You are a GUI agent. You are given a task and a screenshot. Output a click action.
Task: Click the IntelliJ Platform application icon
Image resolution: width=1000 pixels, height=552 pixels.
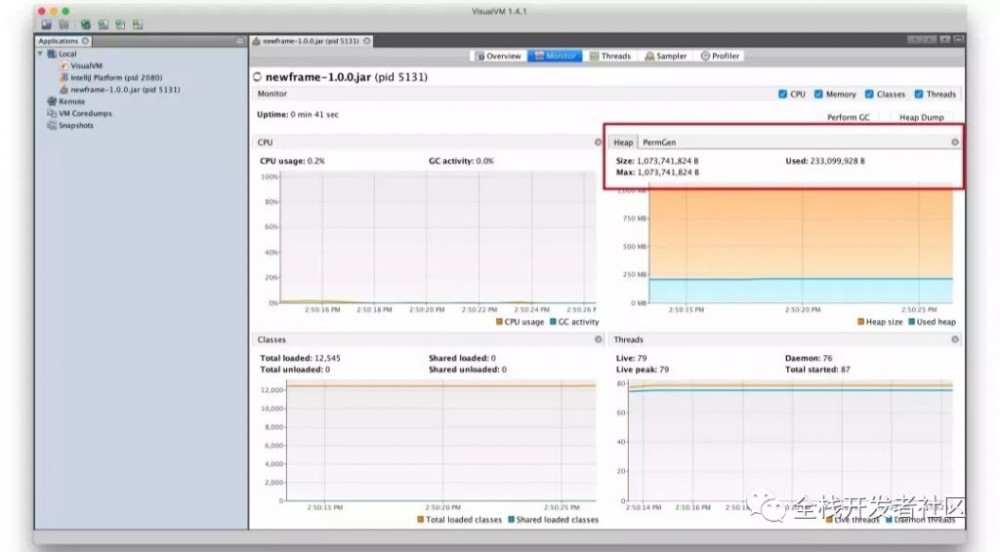(x=64, y=78)
